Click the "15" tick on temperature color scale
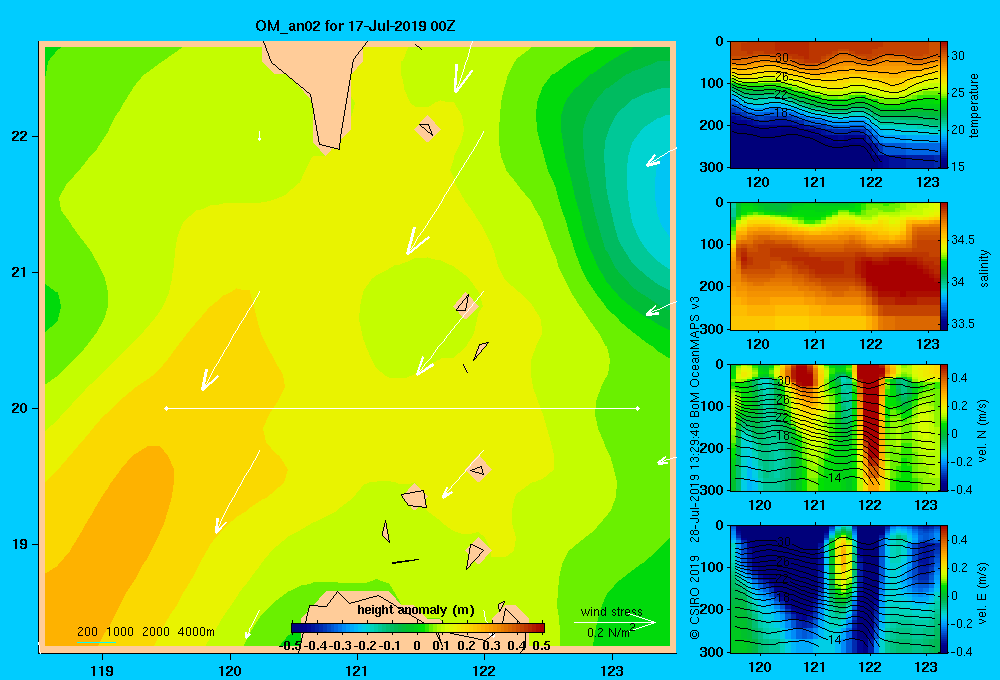This screenshot has width=1000, height=680. [958, 166]
